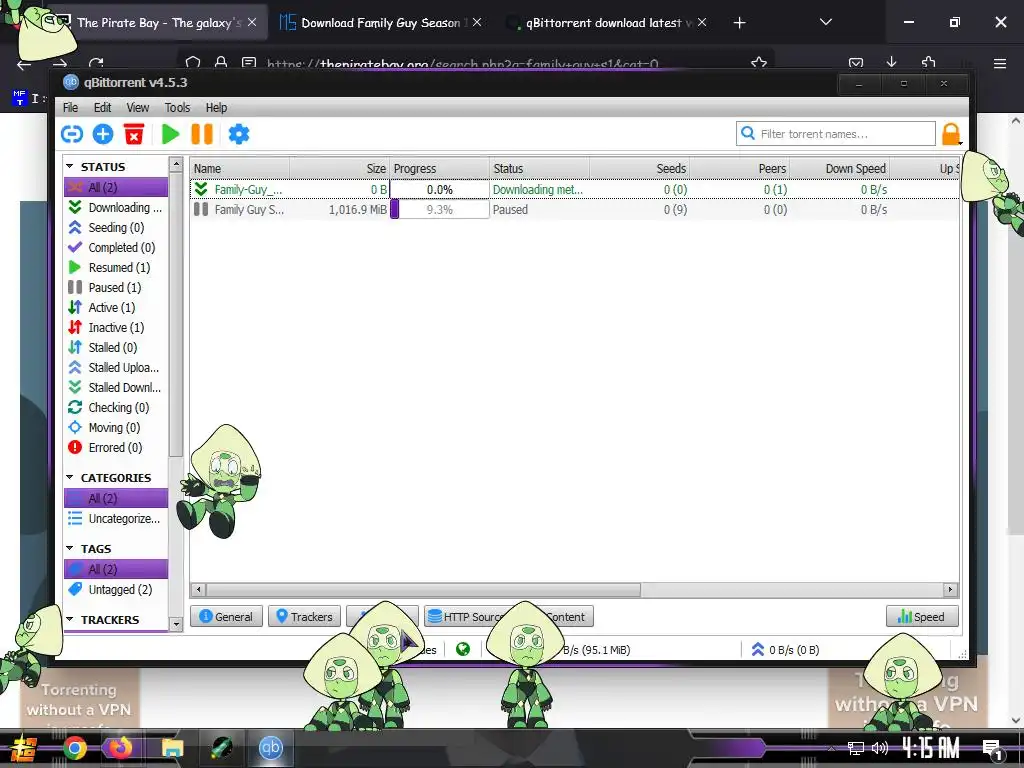Click the volume icon in system tray
The image size is (1024, 768).
880,748
